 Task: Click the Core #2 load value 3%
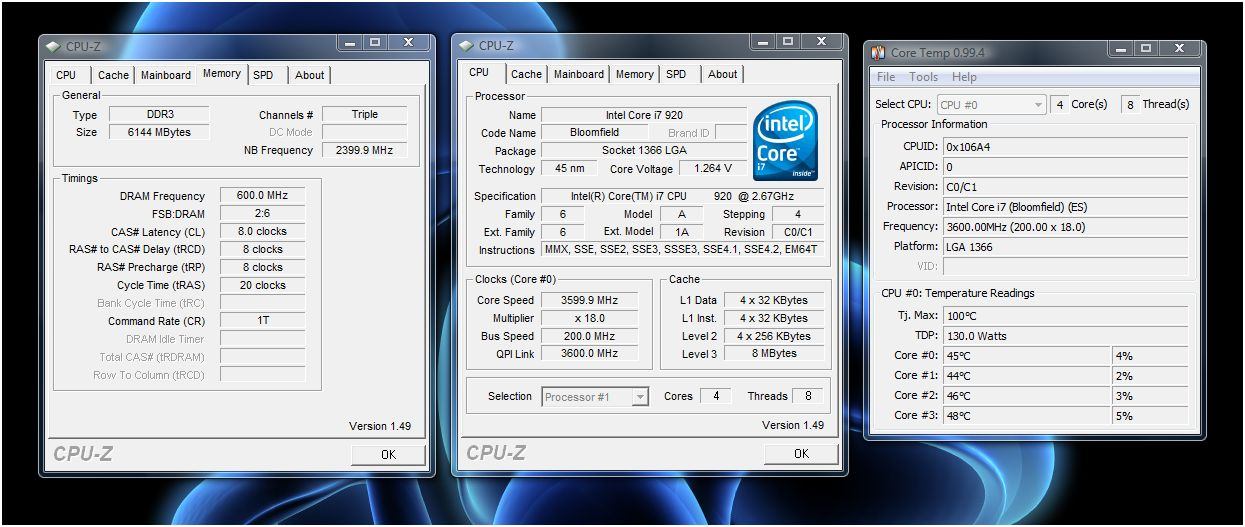[1151, 396]
